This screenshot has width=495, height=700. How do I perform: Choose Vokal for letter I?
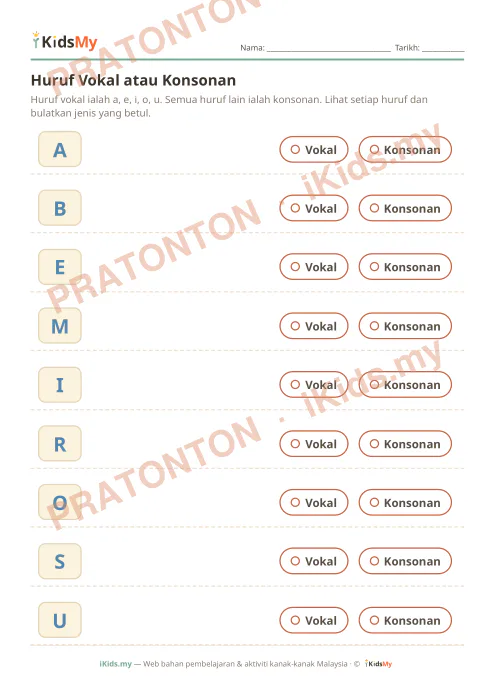coord(314,385)
